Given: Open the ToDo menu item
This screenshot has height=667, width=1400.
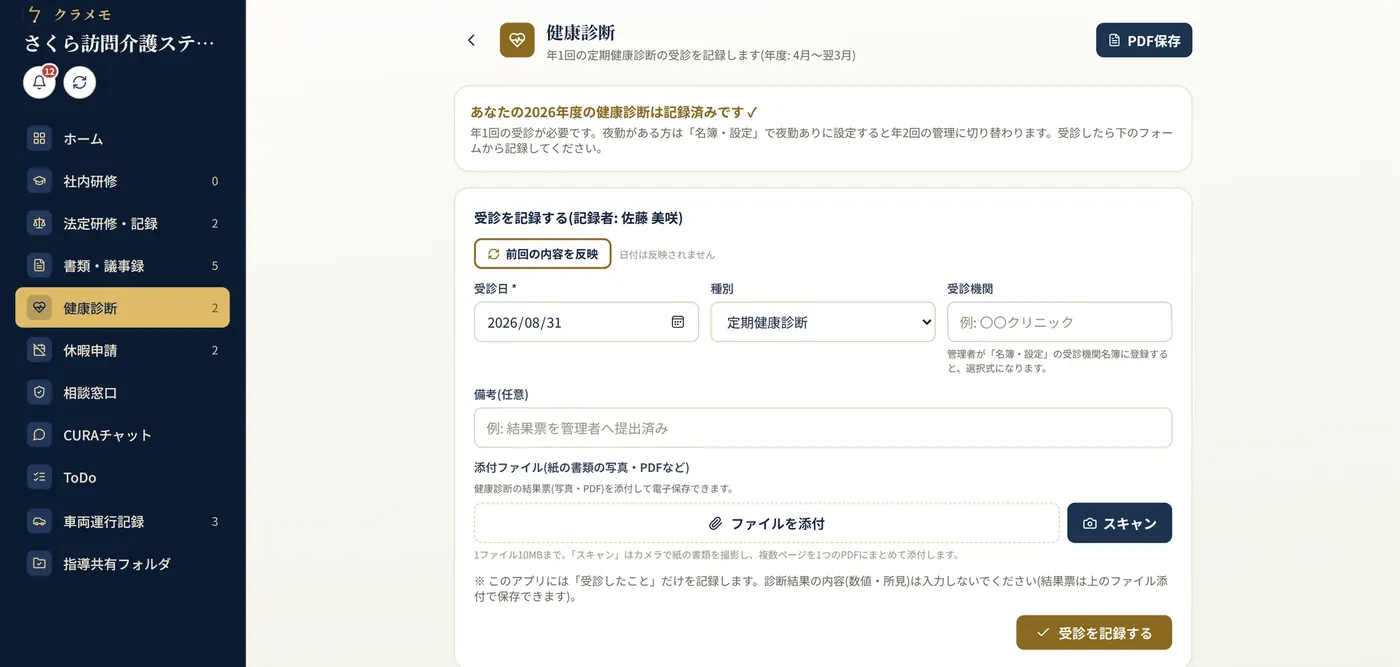Looking at the screenshot, I should click(x=122, y=477).
